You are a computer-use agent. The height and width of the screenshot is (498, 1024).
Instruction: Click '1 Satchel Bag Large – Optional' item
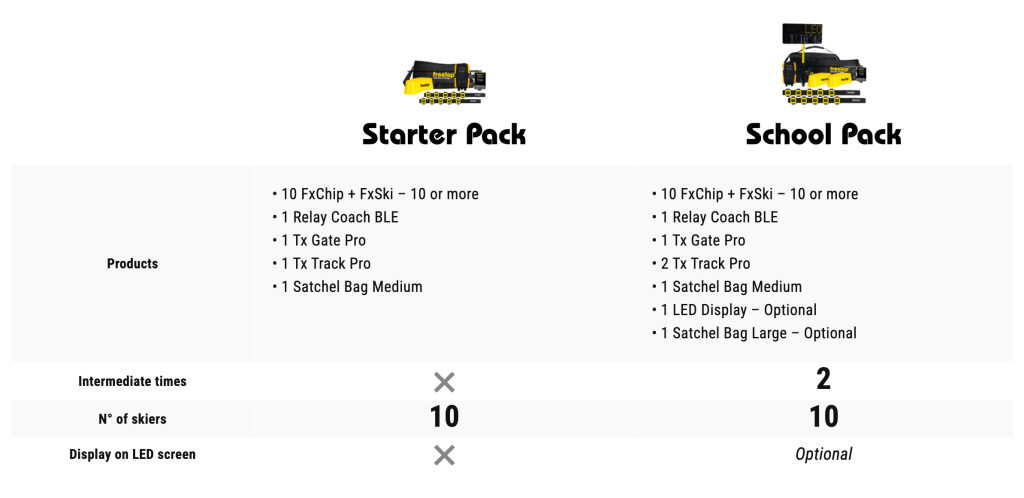pos(754,333)
